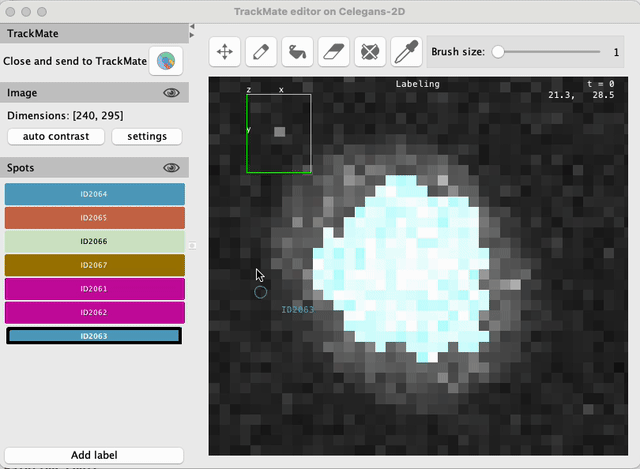Click the TrackMate logo icon button
The width and height of the screenshot is (640, 469).
[x=166, y=61]
